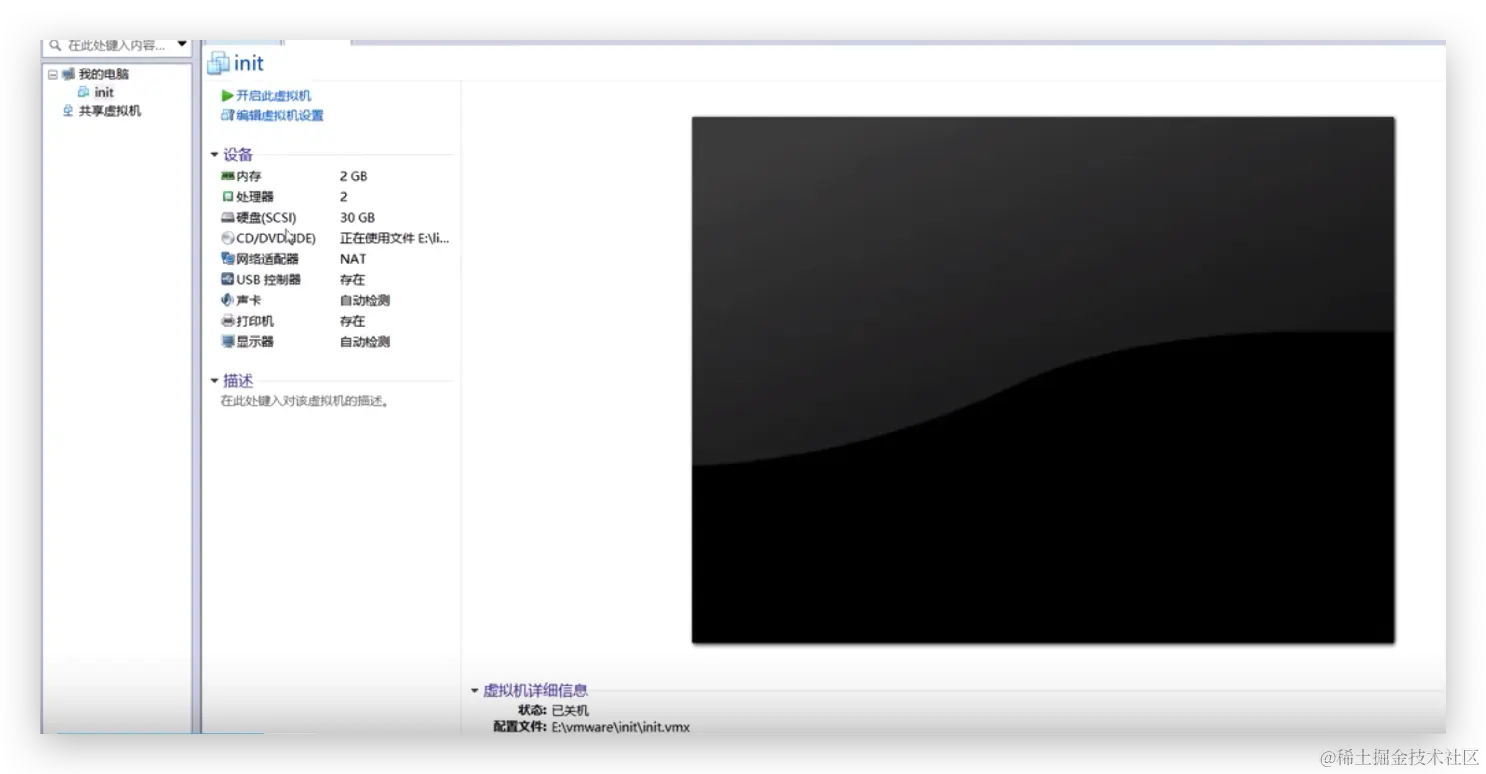Select the 打印机 device row
The width and height of the screenshot is (1486, 774).
(x=336, y=321)
